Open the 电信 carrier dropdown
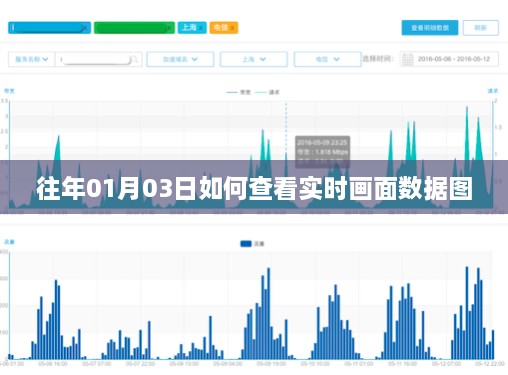 [327, 59]
